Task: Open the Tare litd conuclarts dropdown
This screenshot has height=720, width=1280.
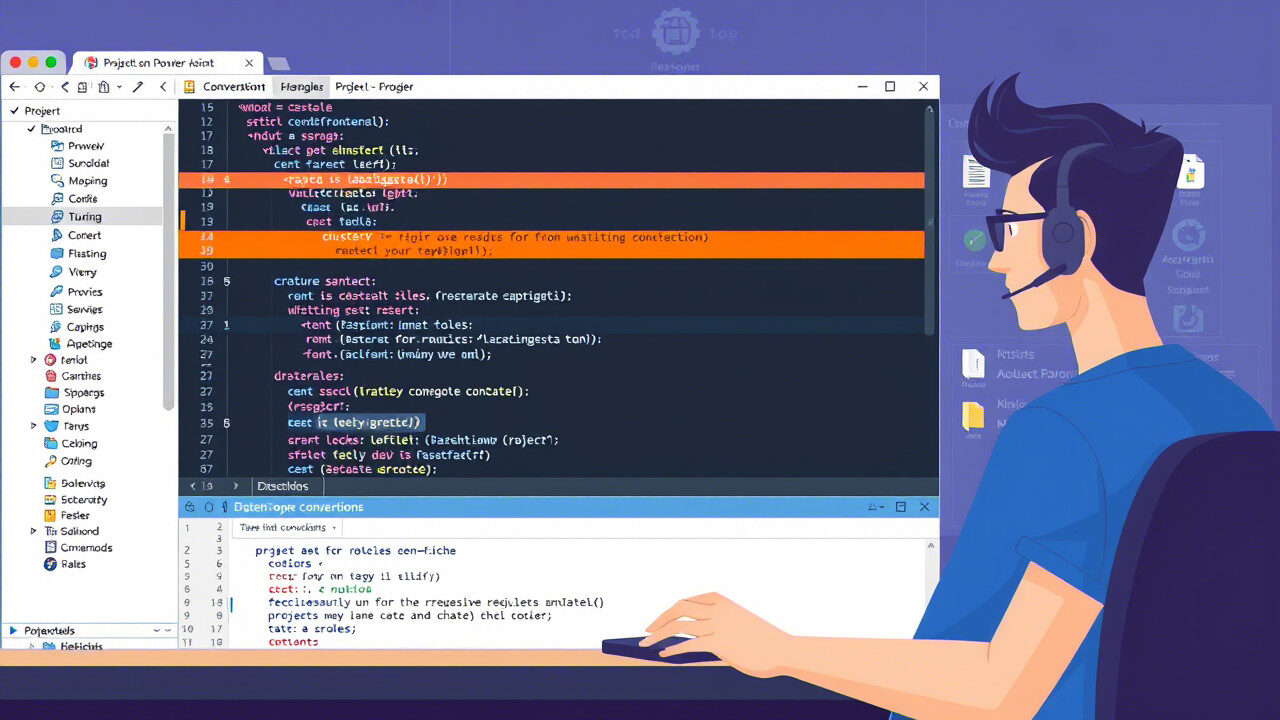Action: 288,527
